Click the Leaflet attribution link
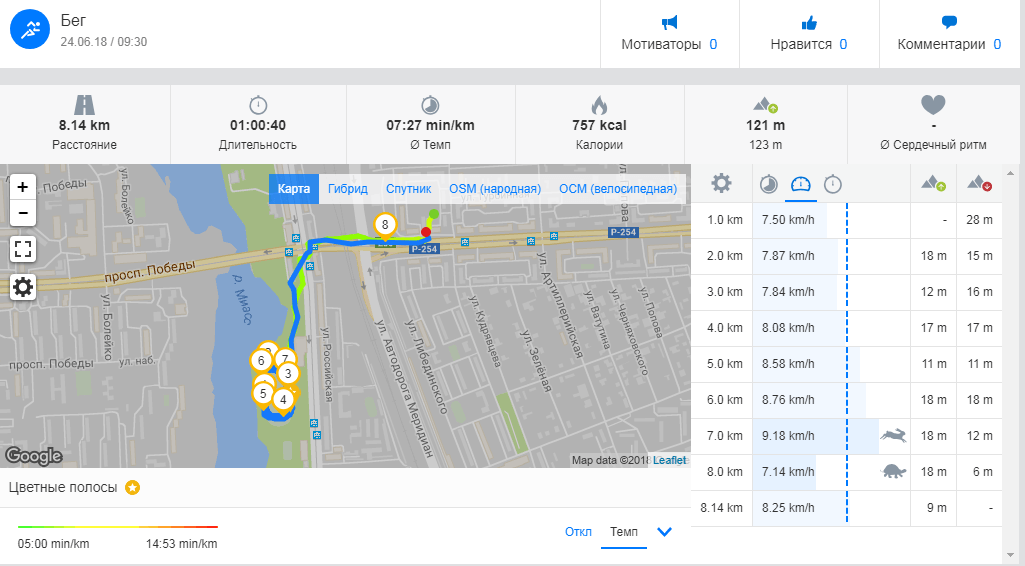The height and width of the screenshot is (566, 1025). click(669, 460)
